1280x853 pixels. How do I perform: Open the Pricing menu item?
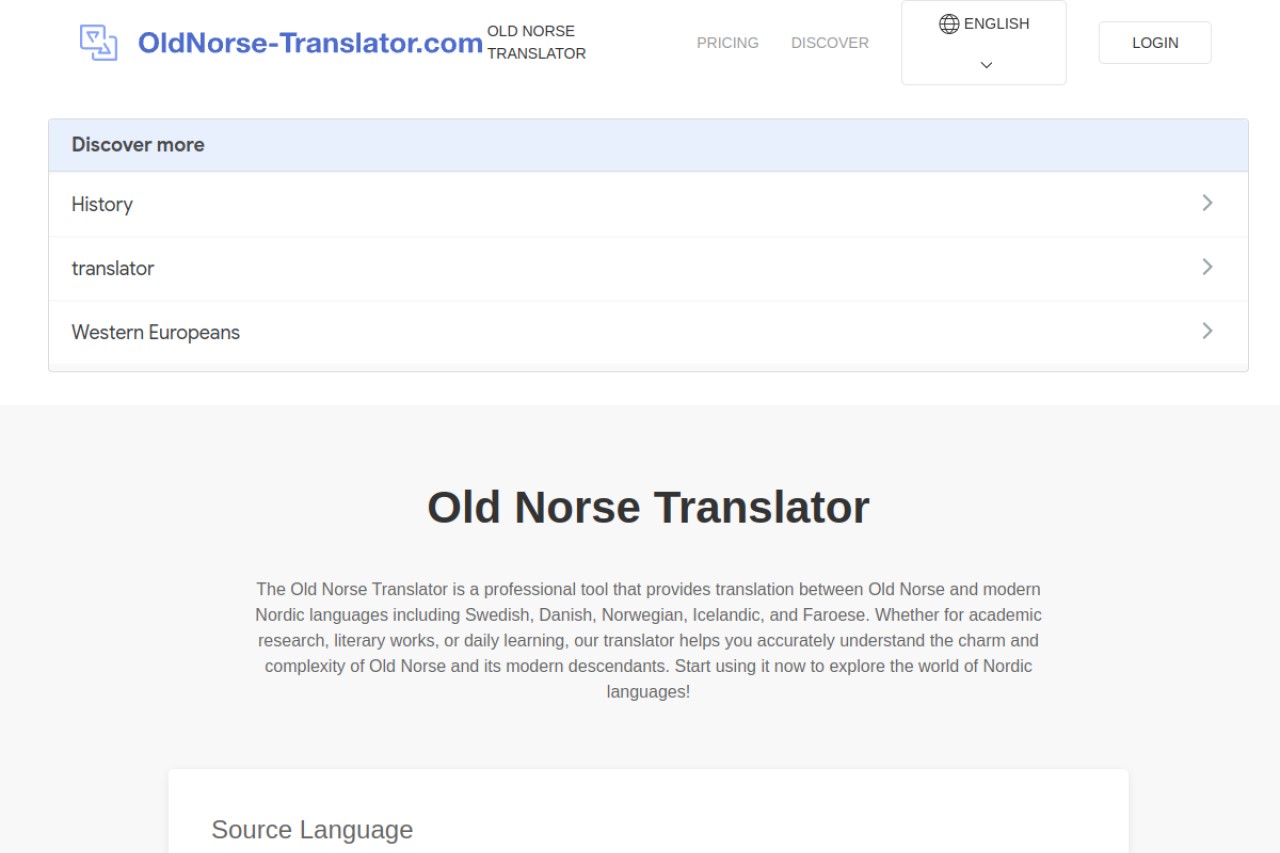pyautogui.click(x=728, y=43)
